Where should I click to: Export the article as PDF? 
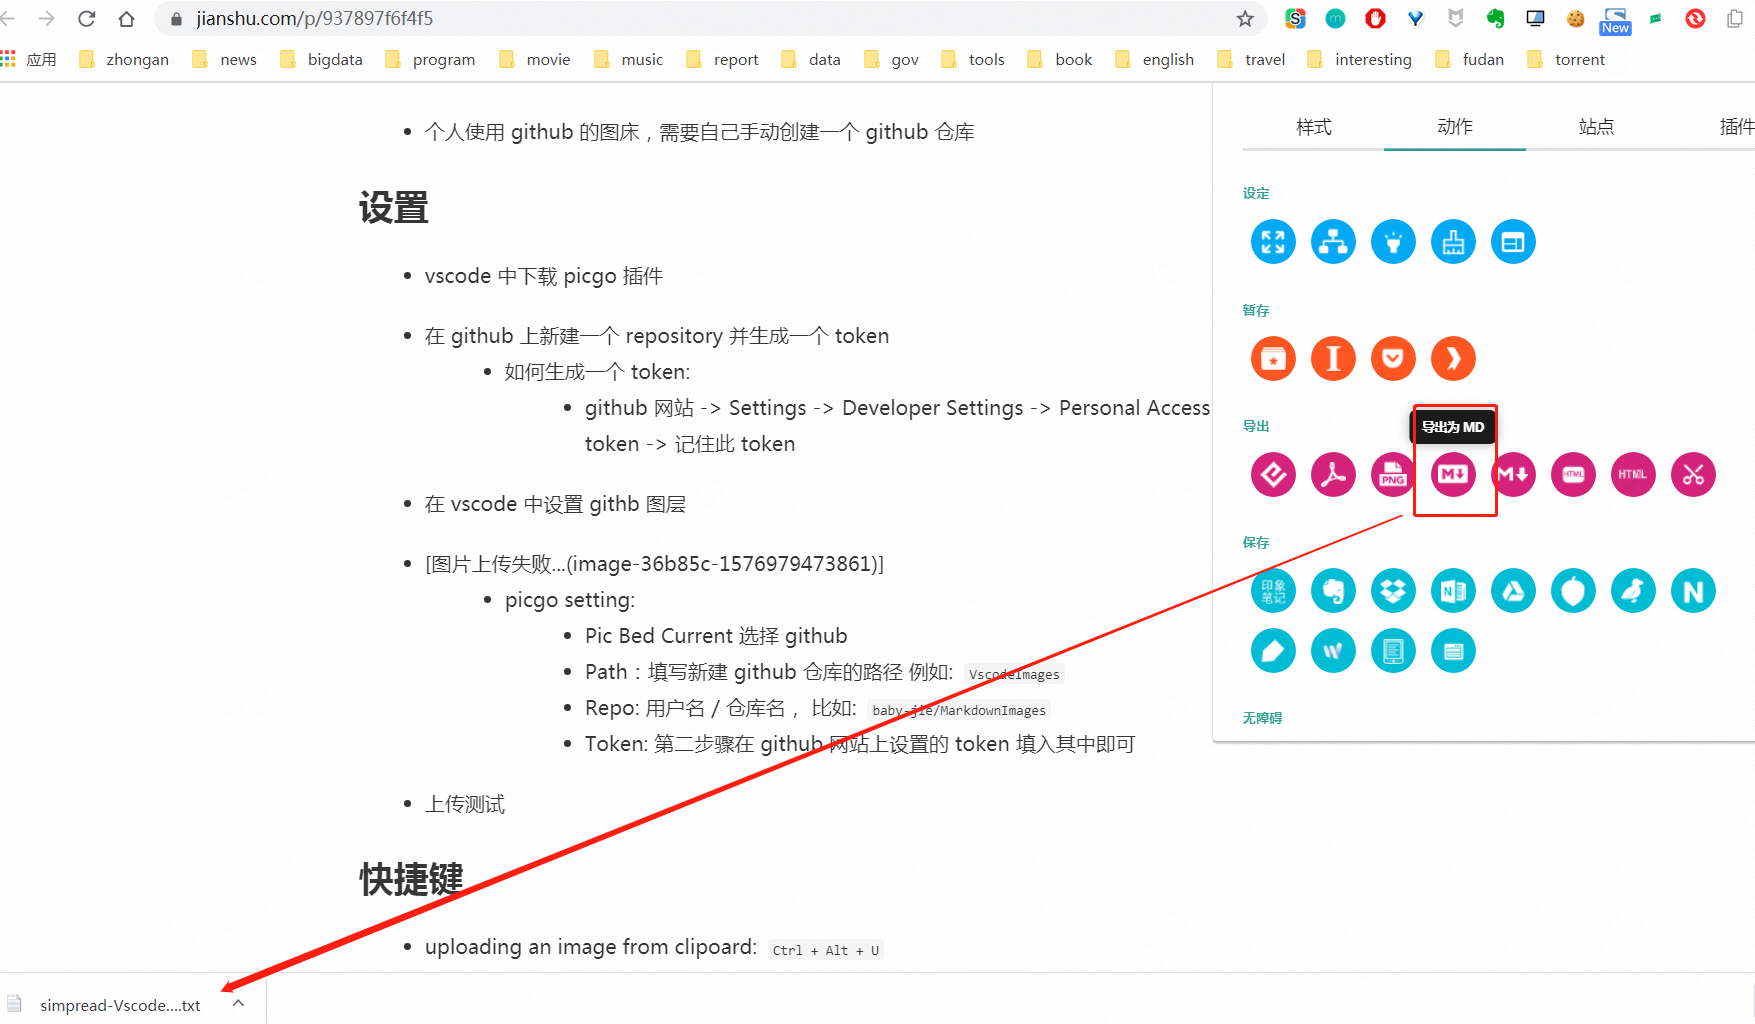pos(1333,474)
